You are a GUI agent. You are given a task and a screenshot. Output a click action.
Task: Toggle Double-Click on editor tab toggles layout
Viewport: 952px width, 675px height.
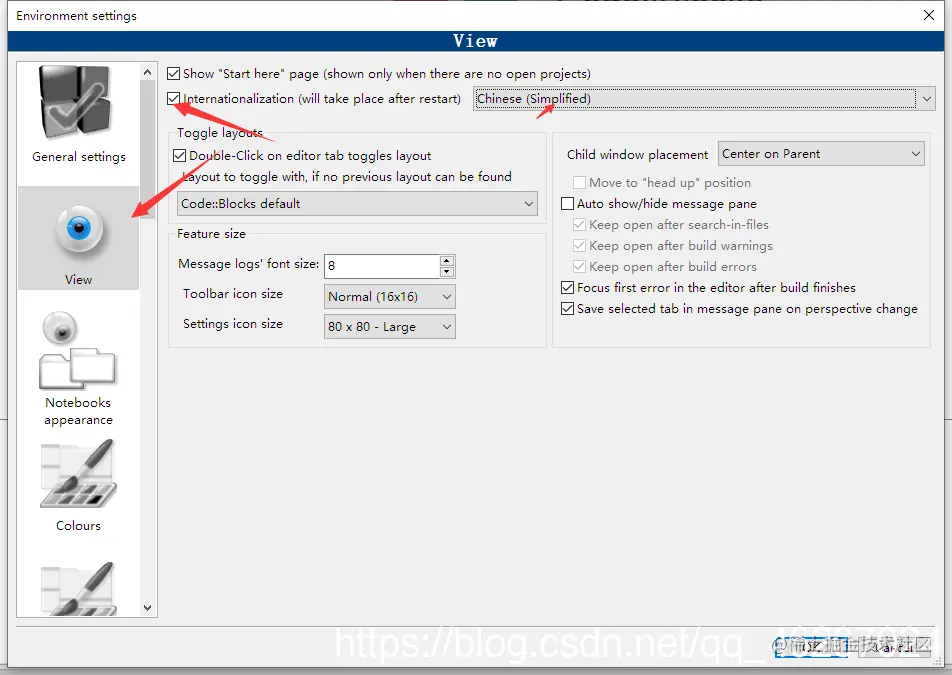(x=180, y=155)
